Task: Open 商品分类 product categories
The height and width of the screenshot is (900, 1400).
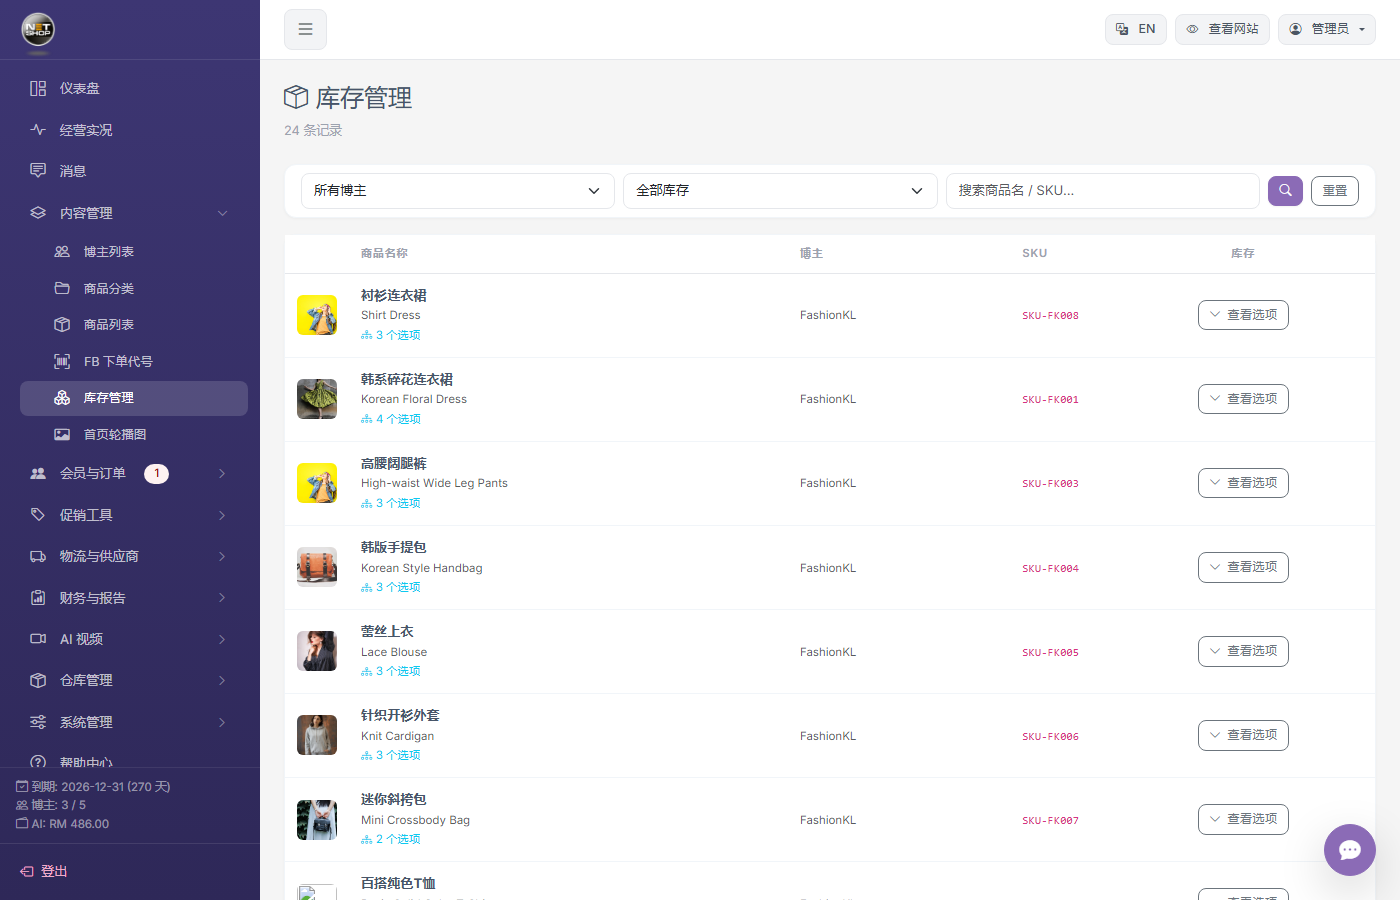Action: click(x=134, y=288)
